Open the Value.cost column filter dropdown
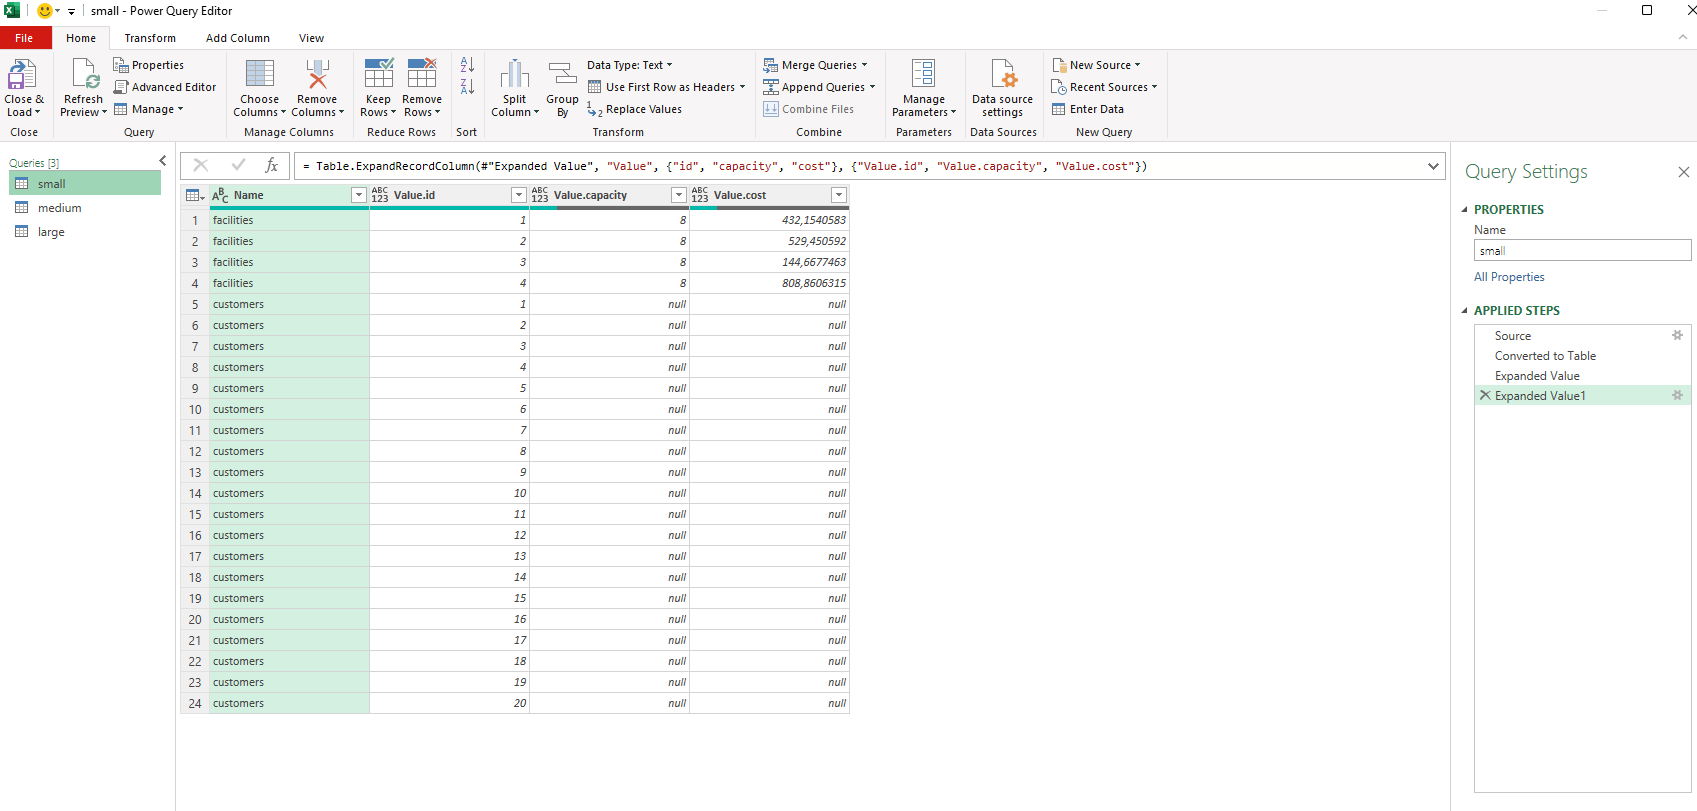Image resolution: width=1697 pixels, height=811 pixels. click(839, 195)
